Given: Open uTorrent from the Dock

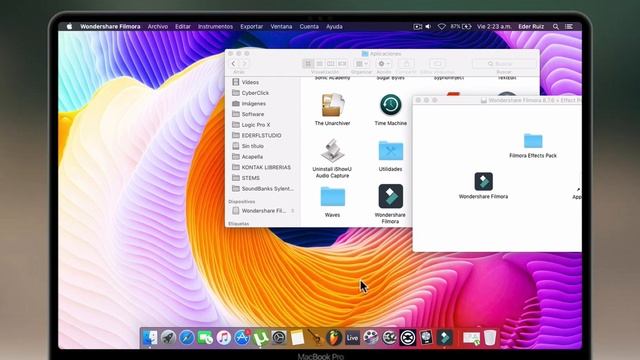Looking at the screenshot, I should (x=260, y=338).
